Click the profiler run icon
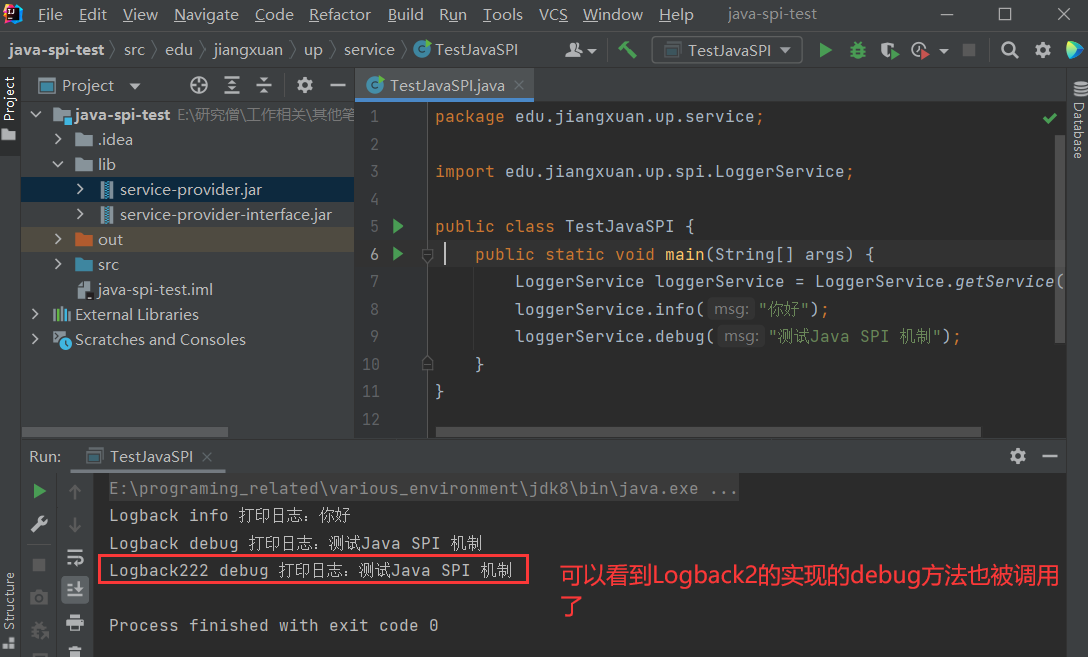 pyautogui.click(x=920, y=50)
